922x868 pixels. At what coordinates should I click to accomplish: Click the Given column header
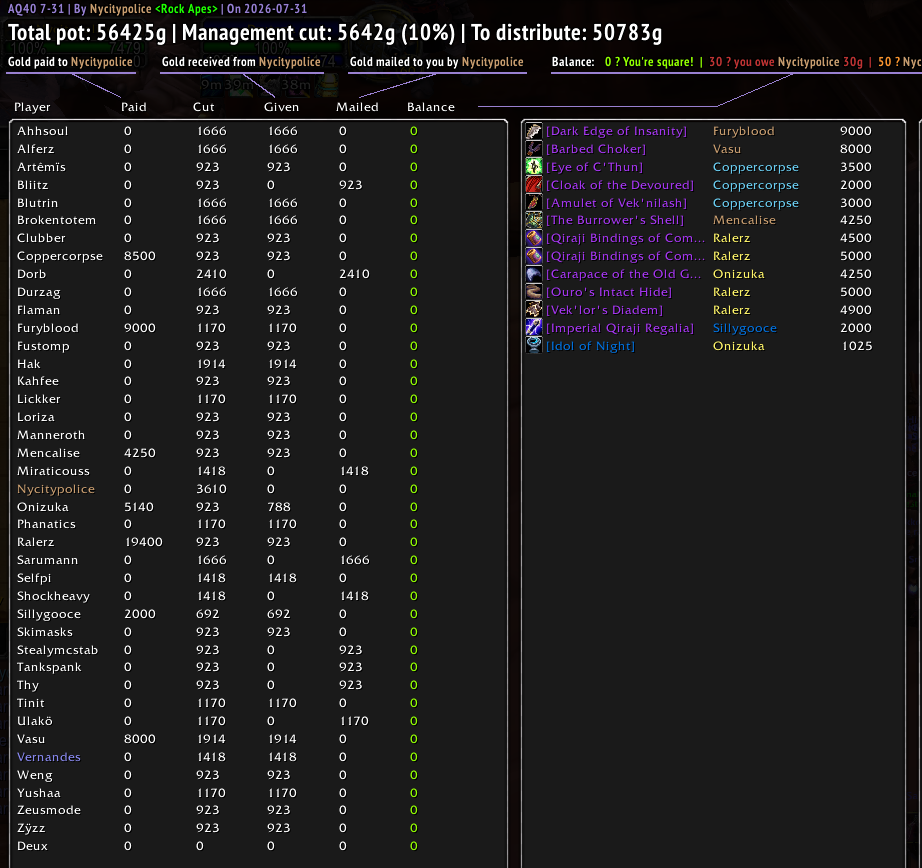click(x=281, y=107)
